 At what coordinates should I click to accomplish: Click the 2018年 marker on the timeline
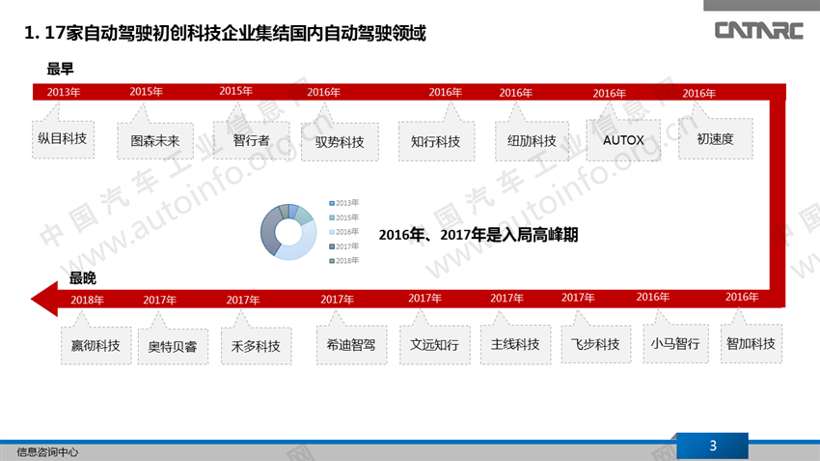point(88,299)
